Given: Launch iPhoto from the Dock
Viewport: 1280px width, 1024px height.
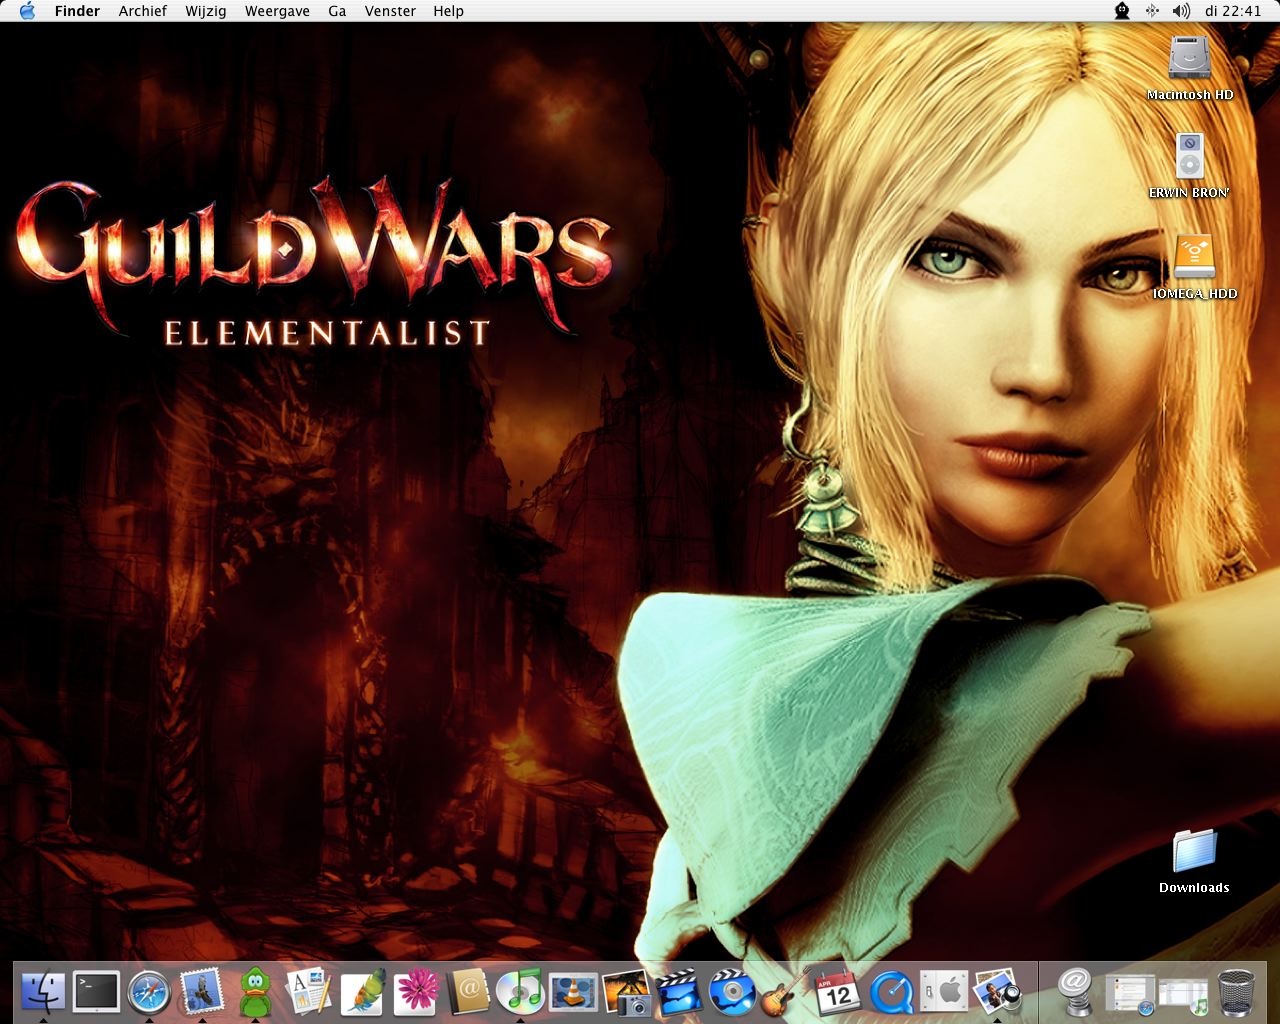Looking at the screenshot, I should [x=626, y=992].
